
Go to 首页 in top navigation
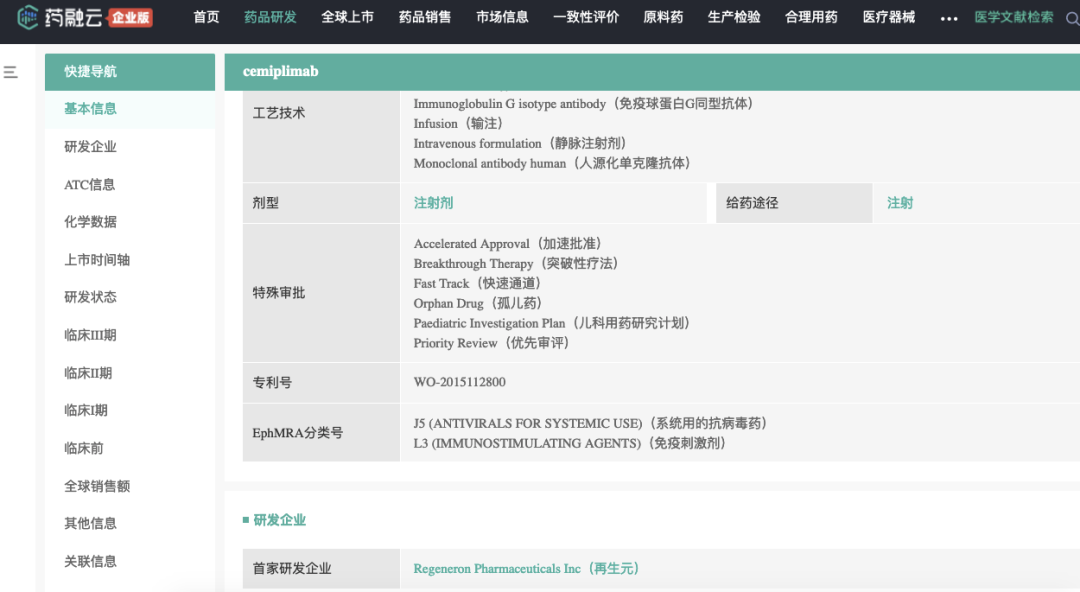coord(206,17)
